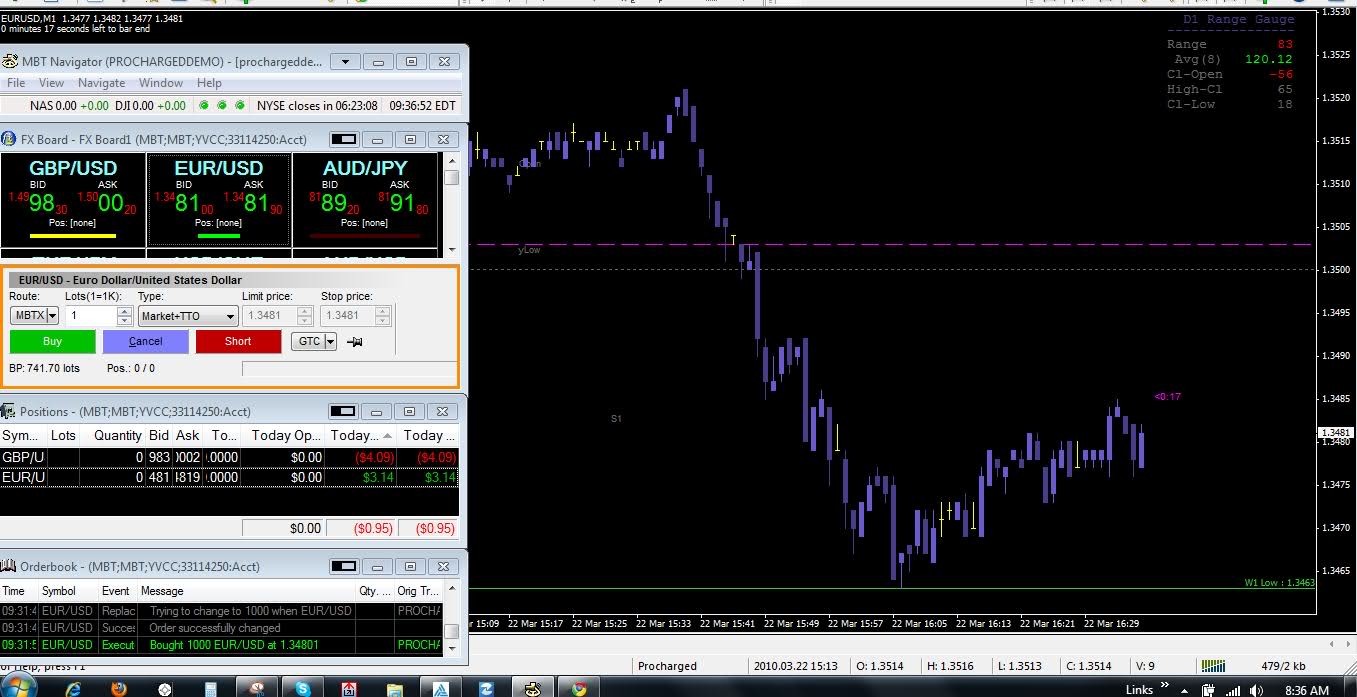Click the Orderbook scrollbar down arrow
1357x697 pixels.
(x=451, y=648)
